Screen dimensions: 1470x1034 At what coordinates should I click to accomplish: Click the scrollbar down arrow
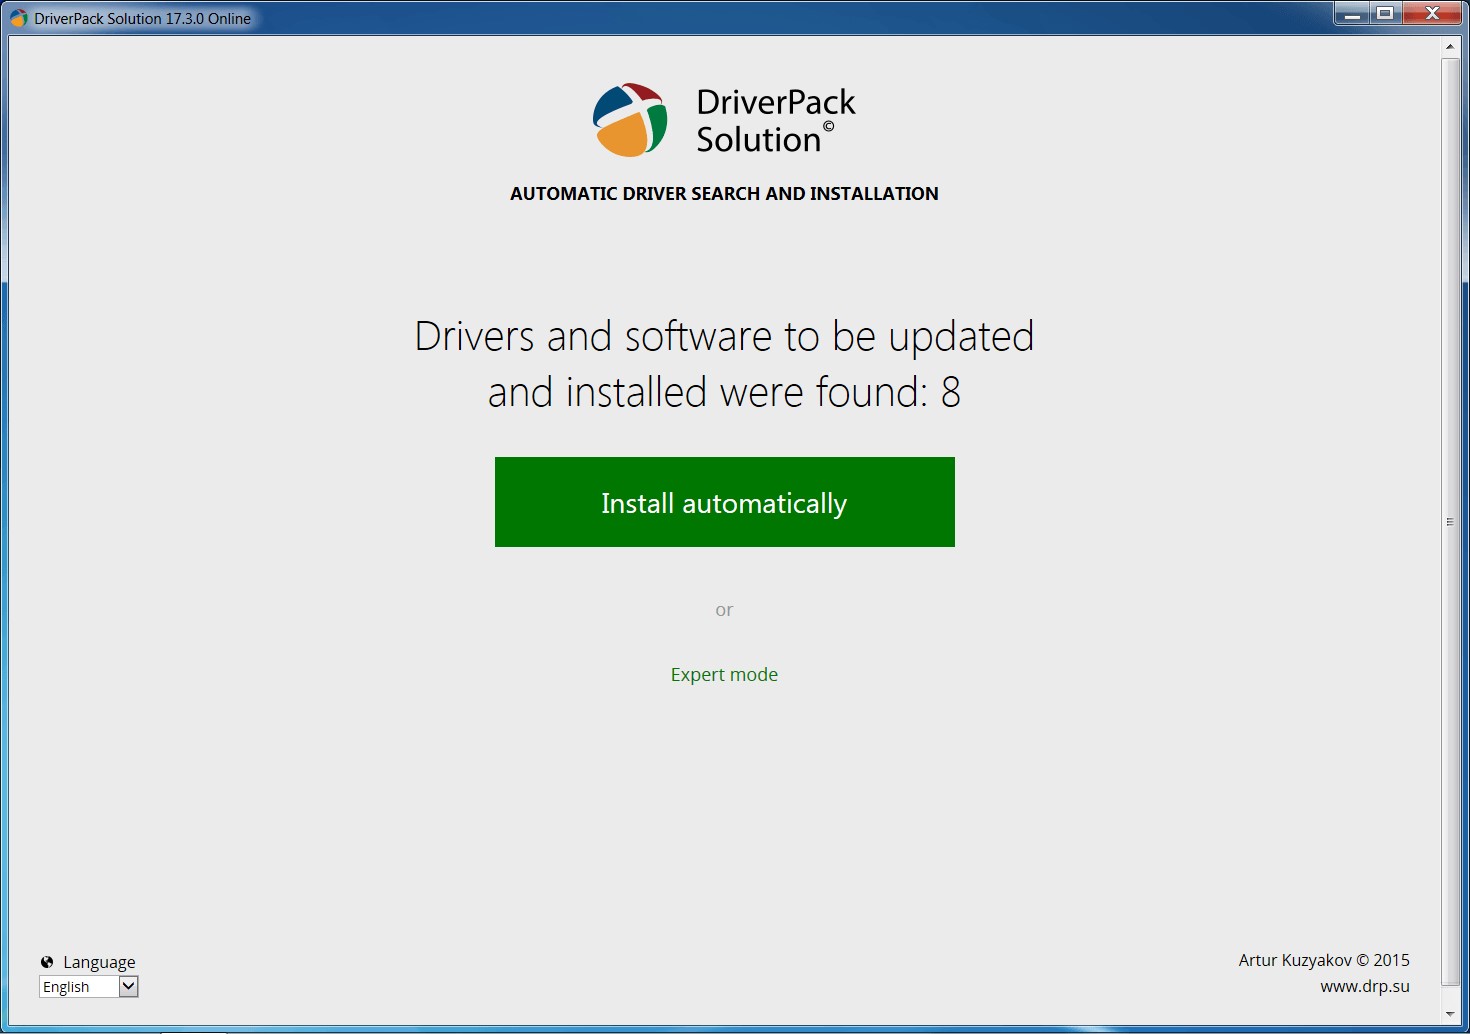[x=1451, y=1011]
